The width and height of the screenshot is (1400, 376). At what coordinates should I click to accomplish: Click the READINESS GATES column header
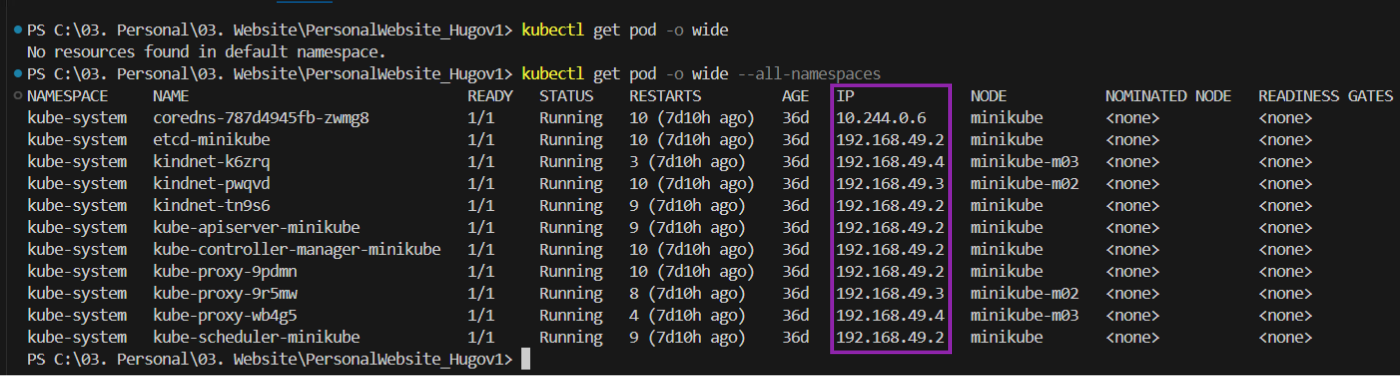point(1325,96)
